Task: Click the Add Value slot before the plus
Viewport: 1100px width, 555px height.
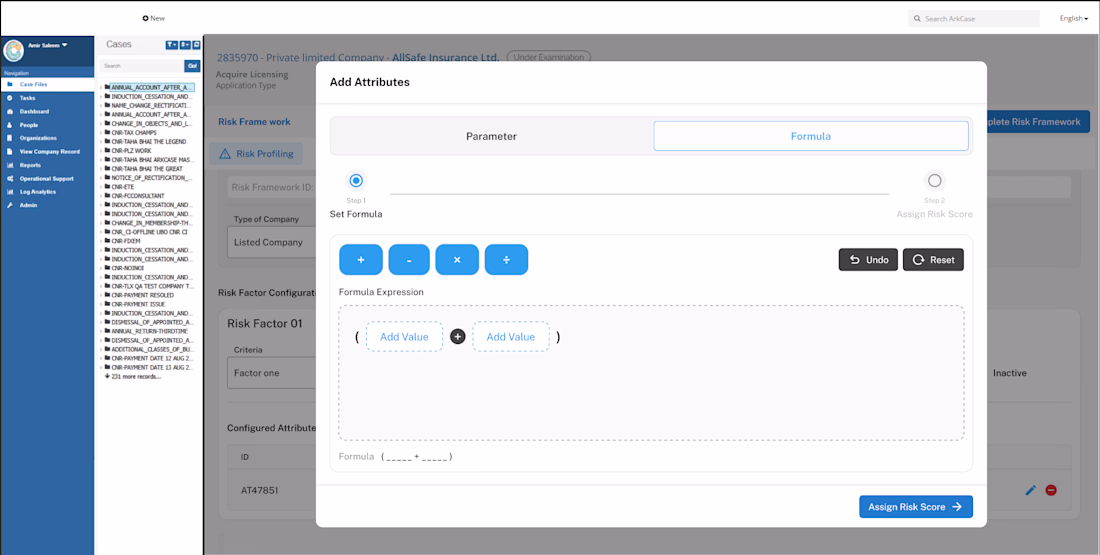Action: tap(404, 337)
